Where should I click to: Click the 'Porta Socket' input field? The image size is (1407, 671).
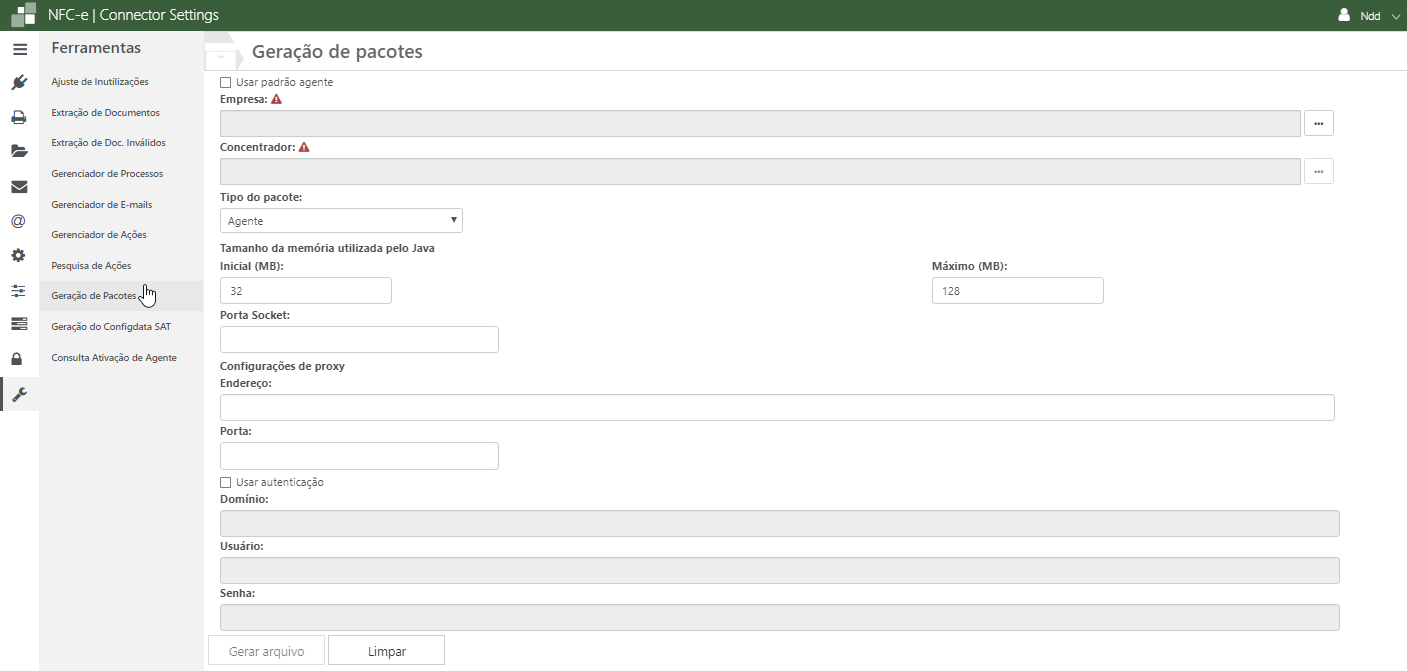(359, 340)
